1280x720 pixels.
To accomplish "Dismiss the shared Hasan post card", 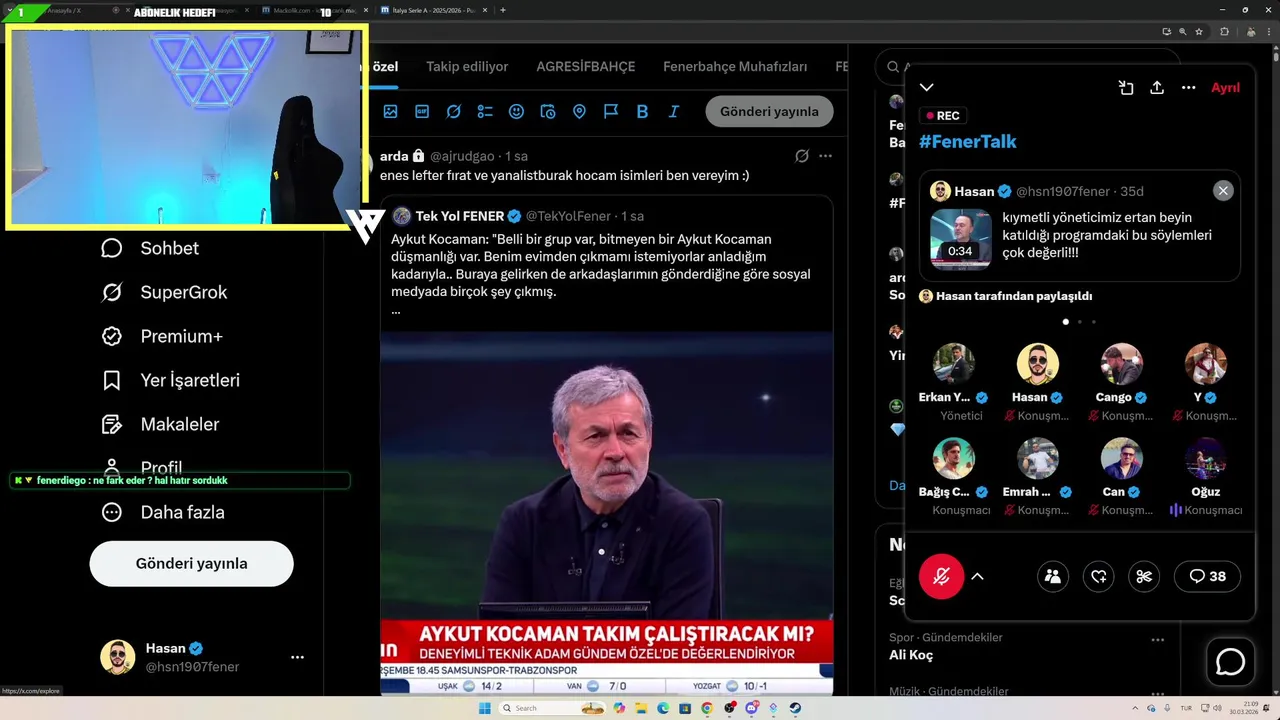I will pyautogui.click(x=1223, y=190).
